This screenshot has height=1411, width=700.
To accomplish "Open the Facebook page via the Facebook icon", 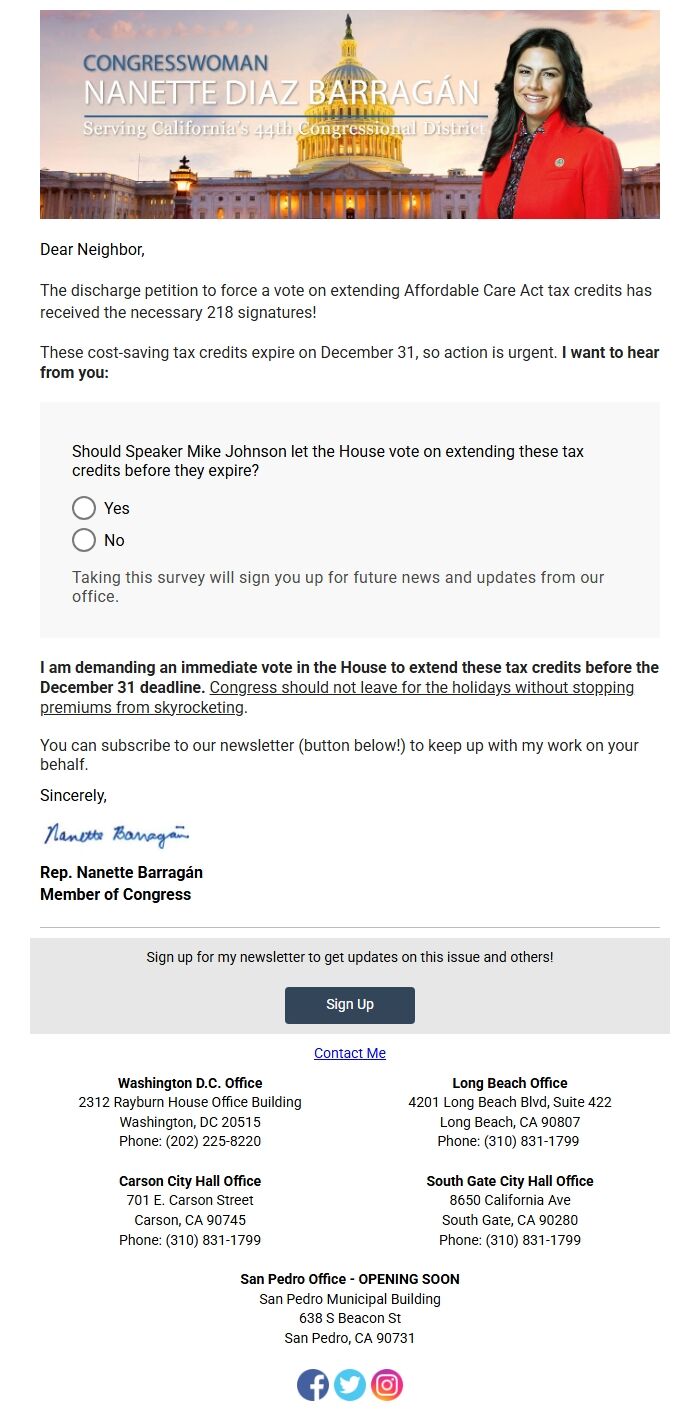I will pyautogui.click(x=313, y=1385).
